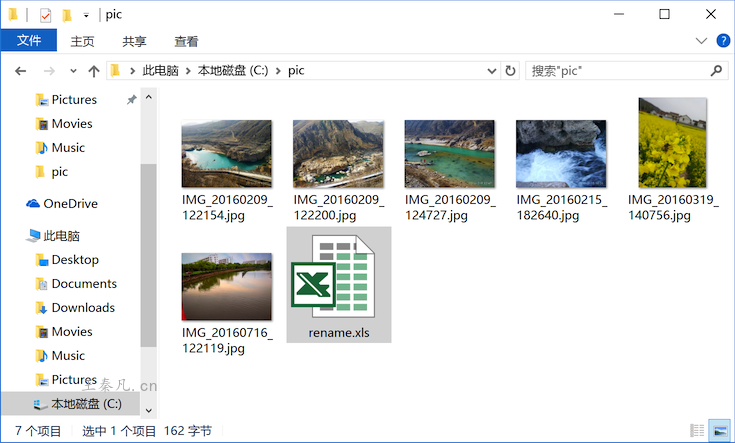Go up one folder level arrow
Viewport: 735px width, 443px height.
[x=94, y=71]
